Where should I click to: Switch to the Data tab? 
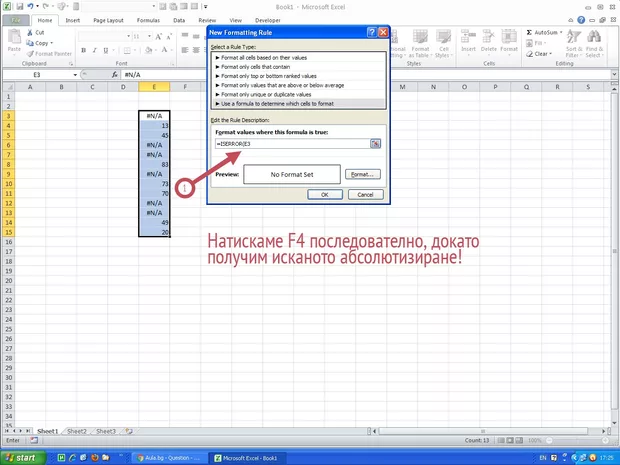pos(179,20)
